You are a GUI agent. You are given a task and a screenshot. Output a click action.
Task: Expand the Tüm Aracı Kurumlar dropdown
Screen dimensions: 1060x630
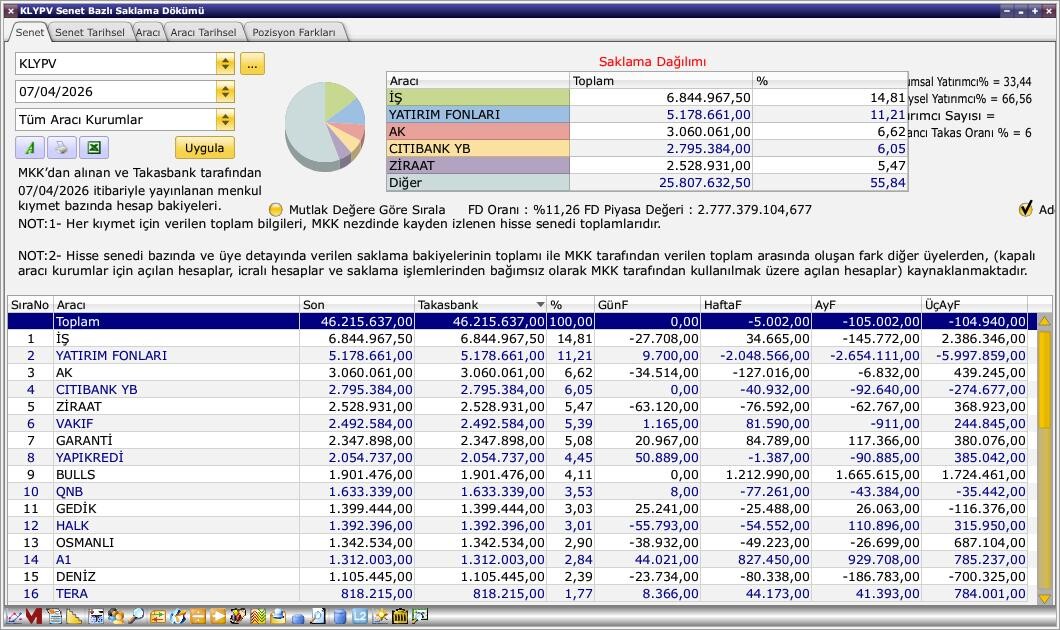click(x=225, y=120)
